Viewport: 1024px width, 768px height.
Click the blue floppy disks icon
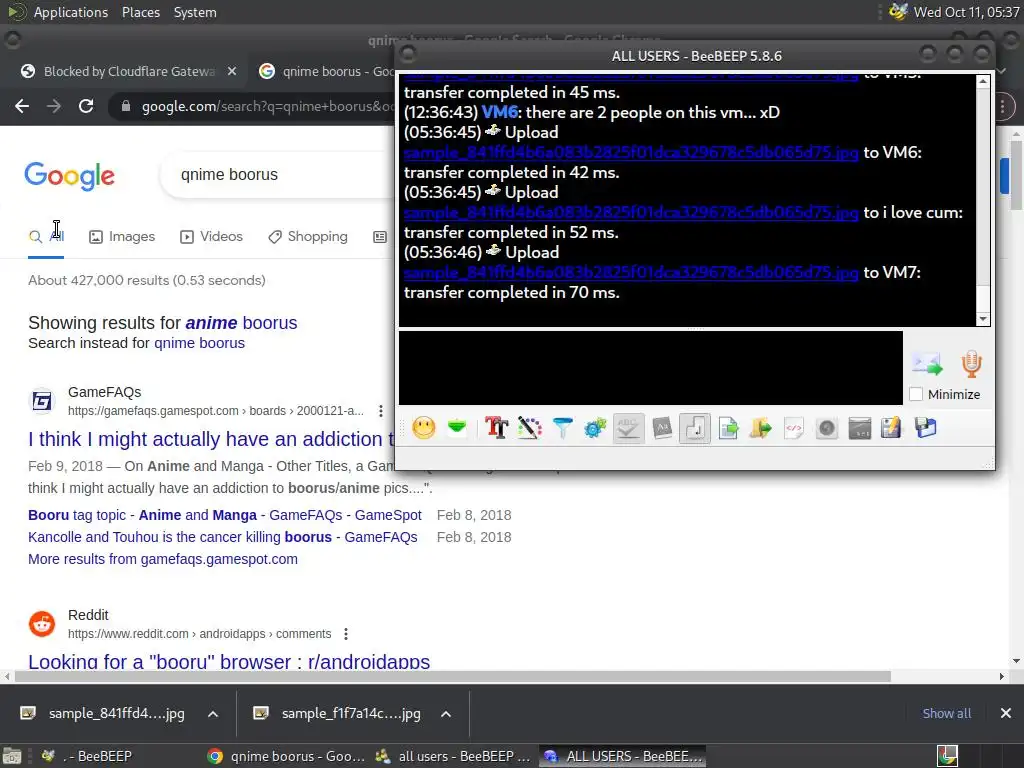(x=925, y=428)
